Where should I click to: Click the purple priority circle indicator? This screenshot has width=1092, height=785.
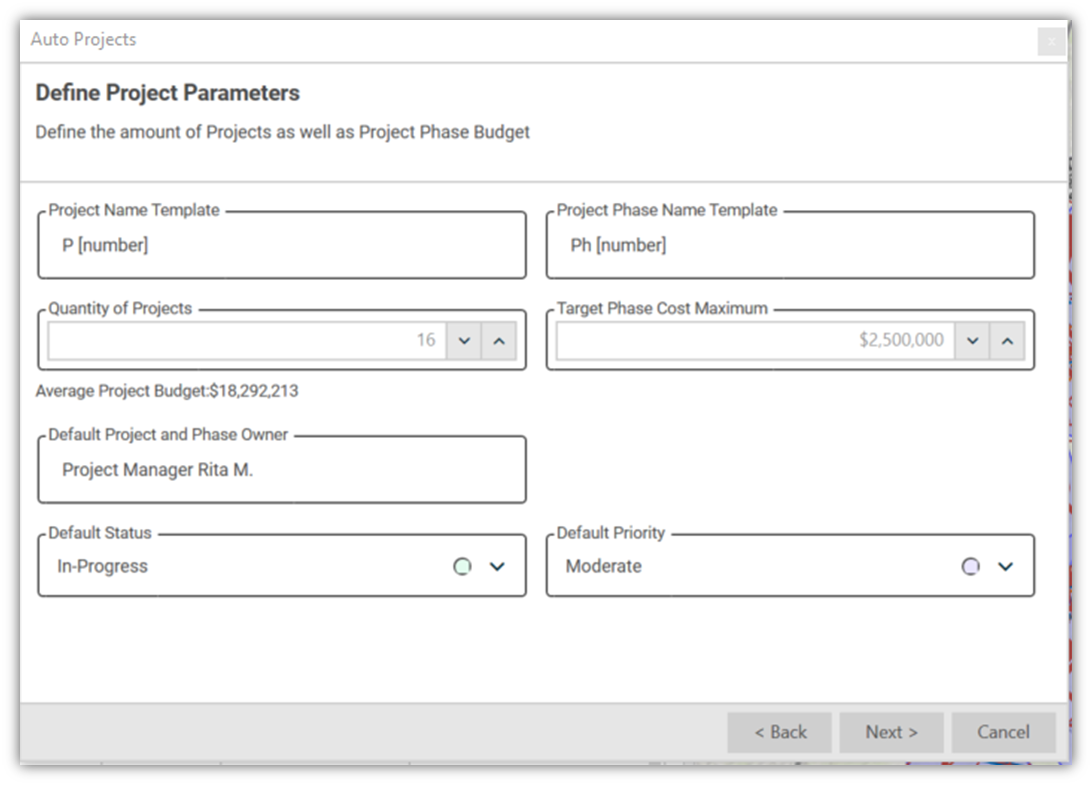tap(970, 566)
